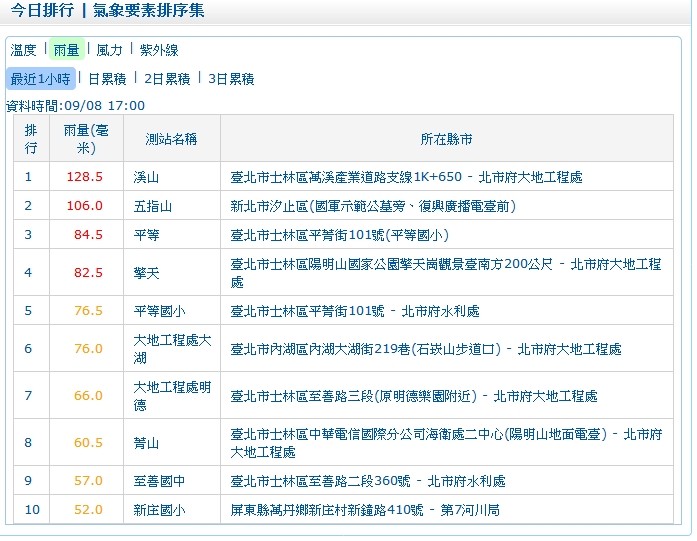The image size is (697, 541).
Task: Show the 日累積 rainfall ranking
Action: coord(107,79)
